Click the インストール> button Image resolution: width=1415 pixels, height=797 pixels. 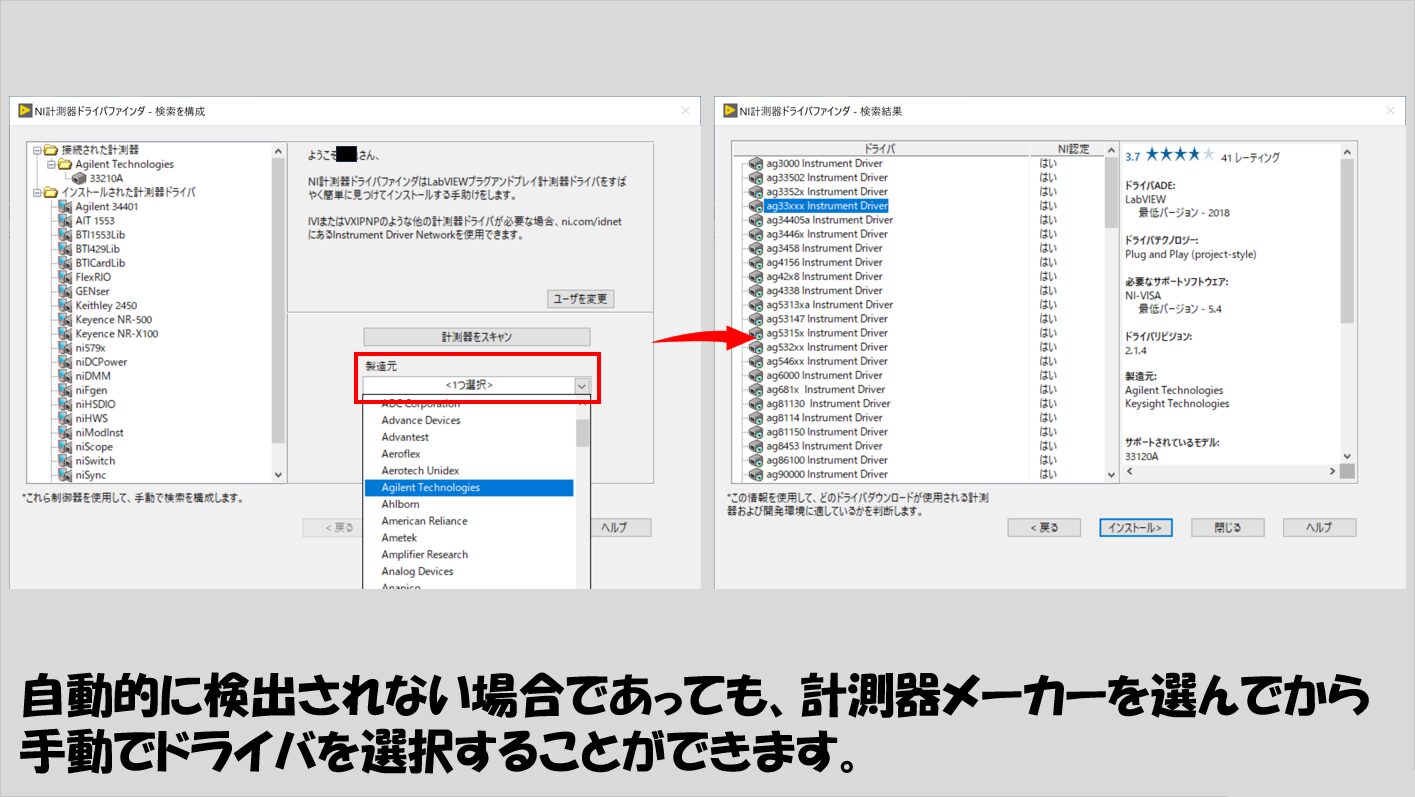1135,528
